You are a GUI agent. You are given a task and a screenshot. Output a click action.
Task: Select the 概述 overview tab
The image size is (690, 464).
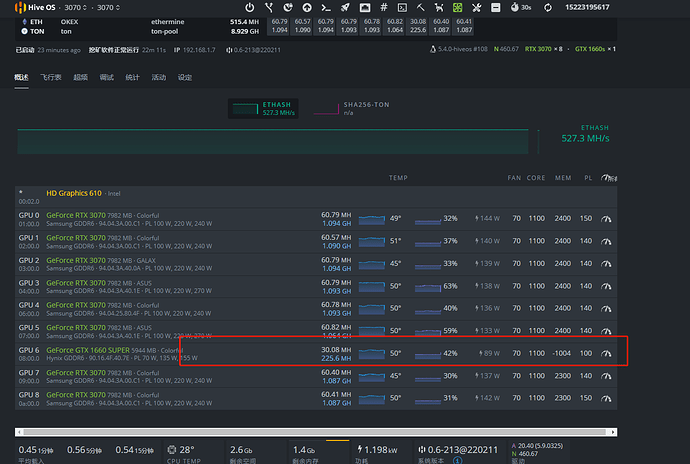point(21,77)
